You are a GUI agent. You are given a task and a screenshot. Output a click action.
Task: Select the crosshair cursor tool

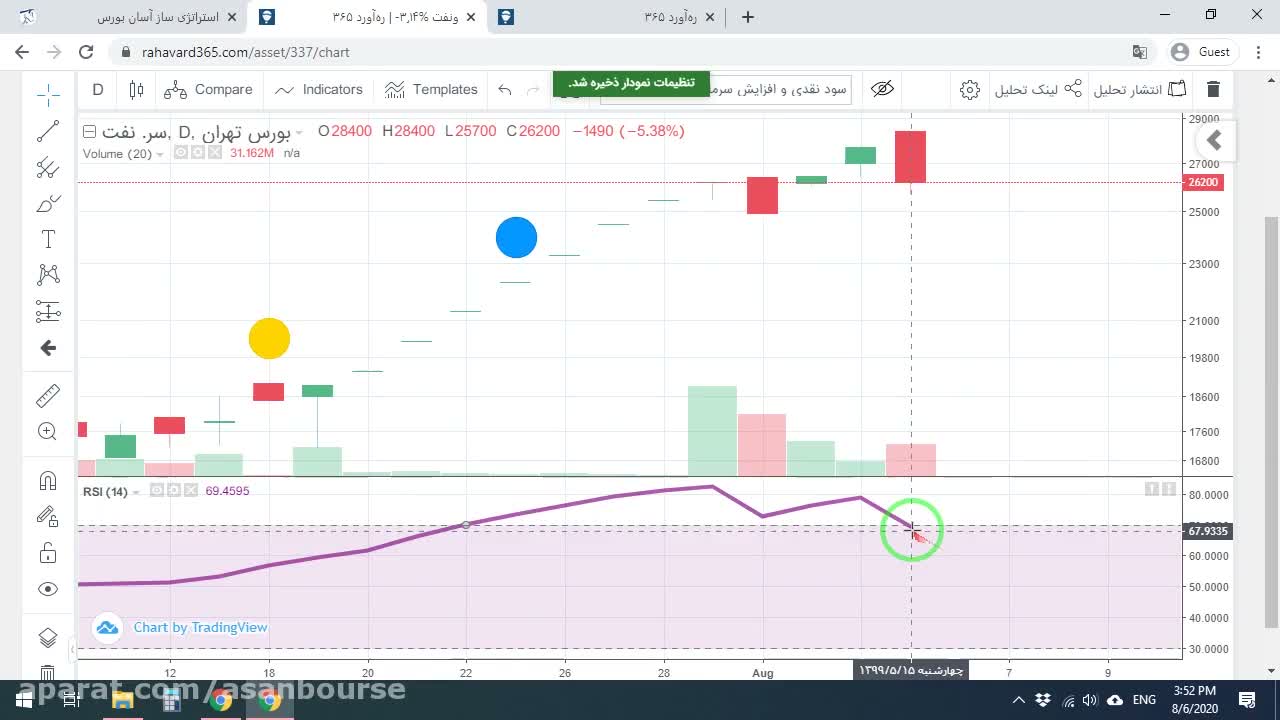point(48,95)
